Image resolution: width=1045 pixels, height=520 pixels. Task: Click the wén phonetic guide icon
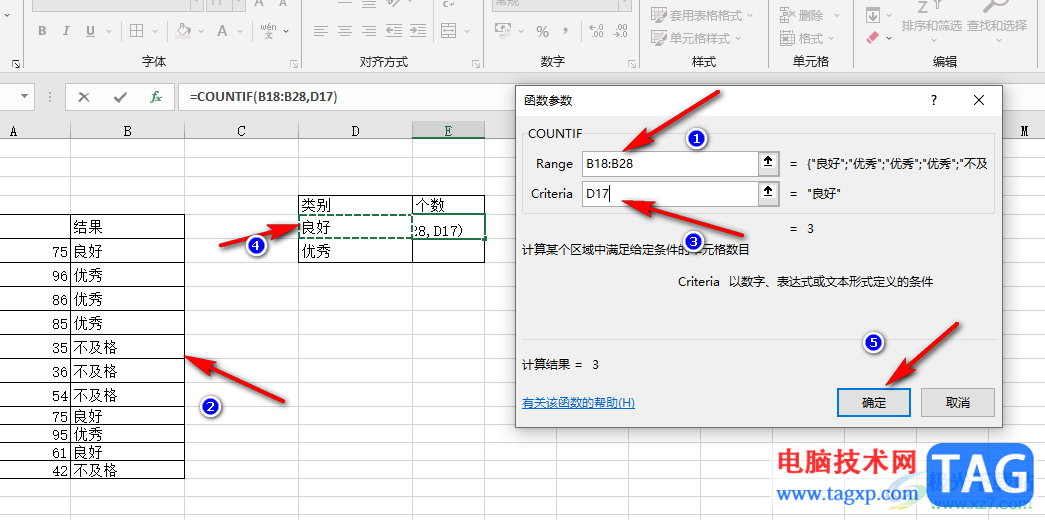click(x=269, y=31)
